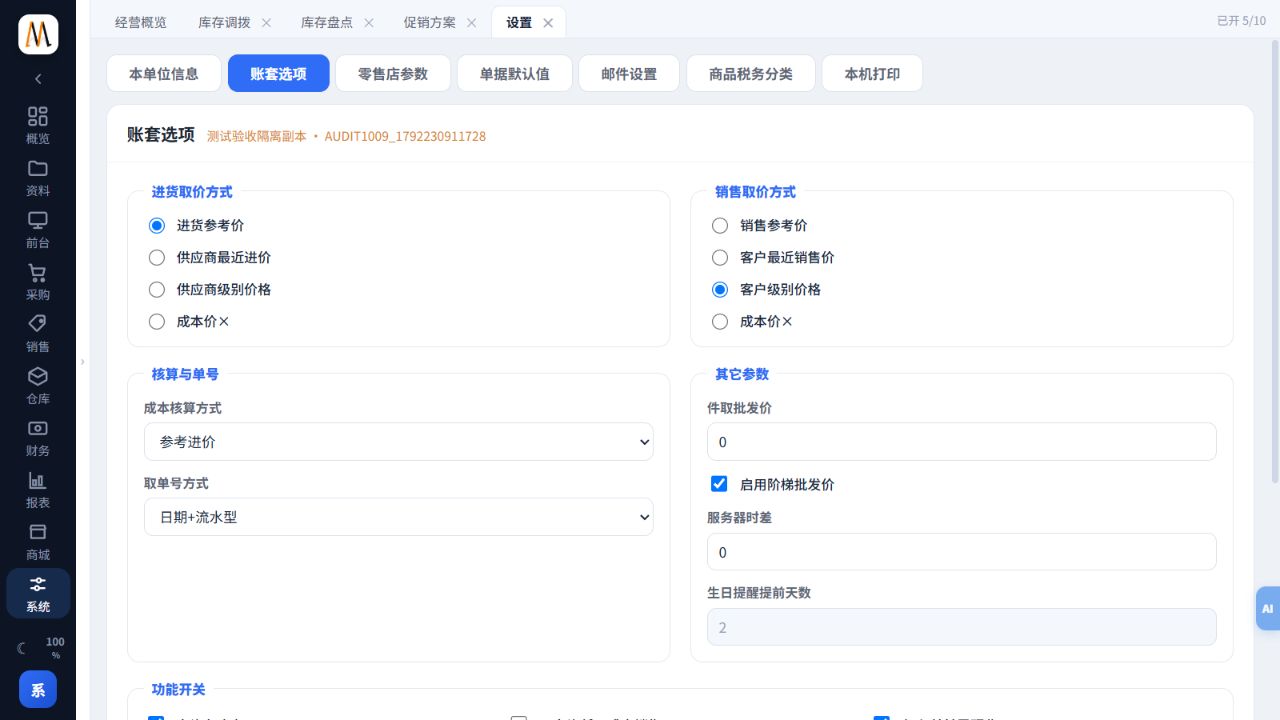This screenshot has width=1280, height=720.
Task: Switch to the 库存盘点 tab
Action: (x=327, y=22)
